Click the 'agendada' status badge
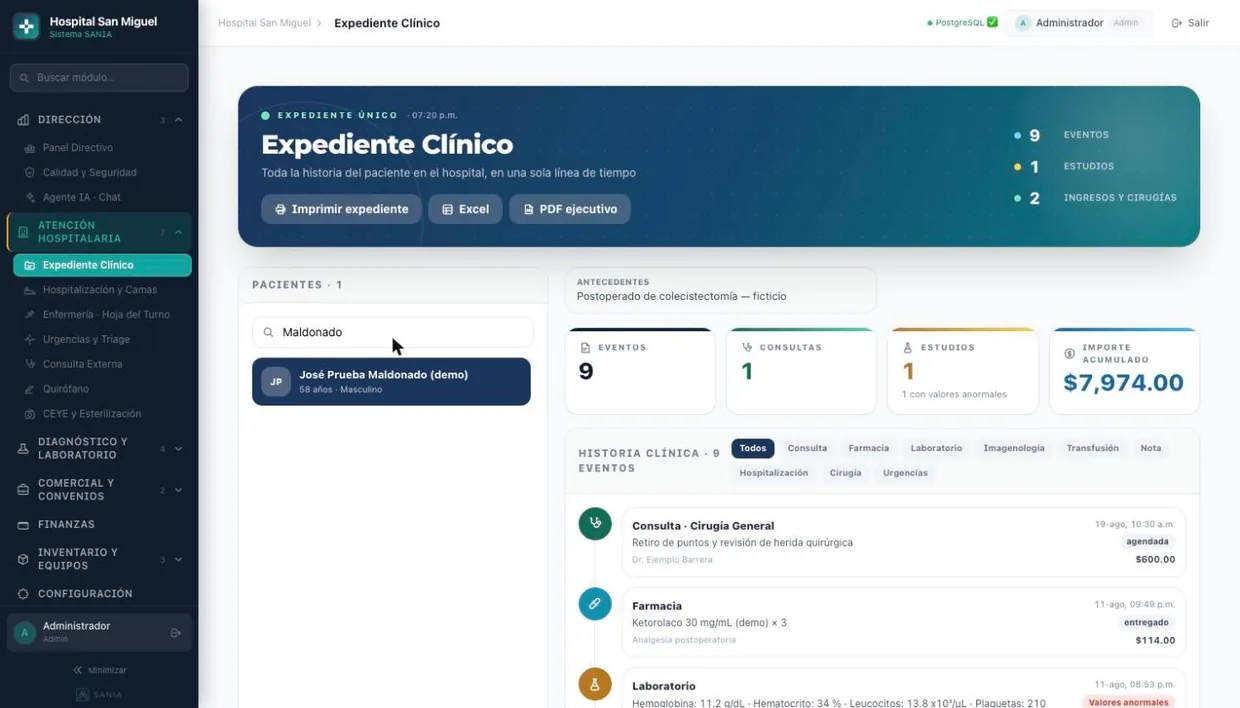 click(x=1147, y=541)
